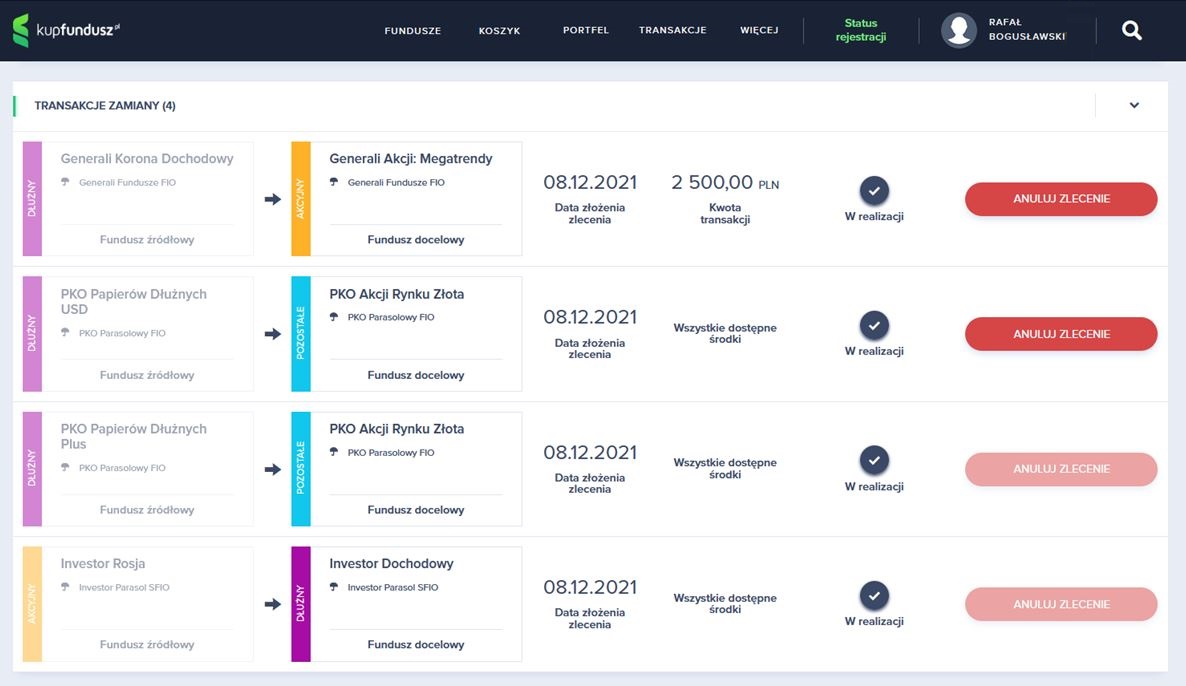
Task: Open Generali Korona Dochodowy source fund
Action: 147,159
